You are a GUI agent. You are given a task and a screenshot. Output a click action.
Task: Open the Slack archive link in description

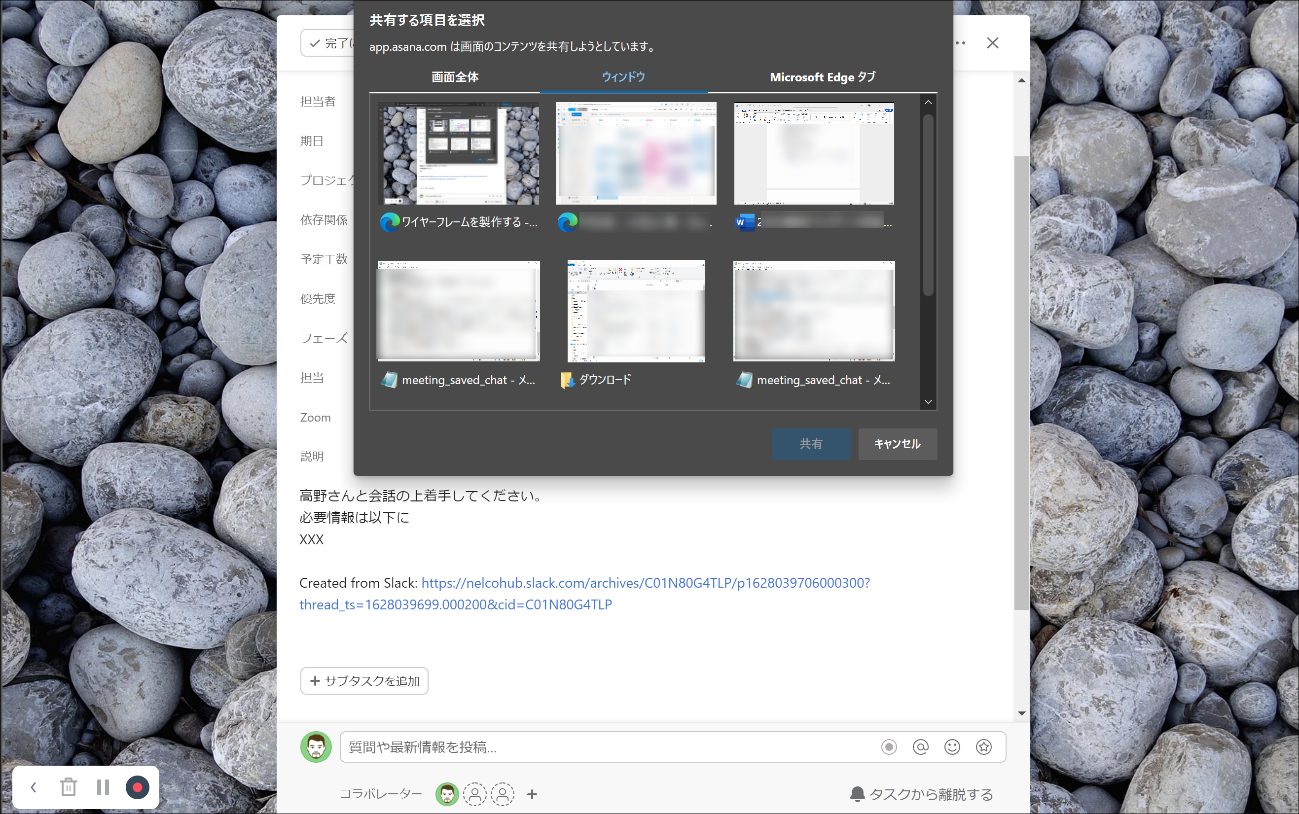click(585, 594)
